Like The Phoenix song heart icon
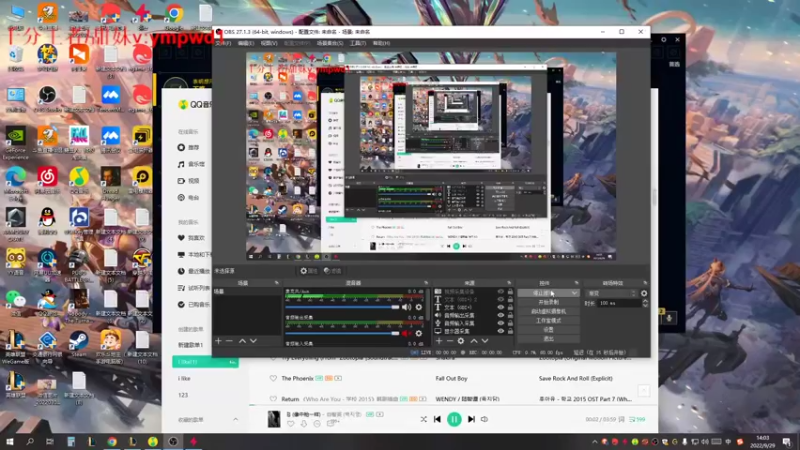 (x=273, y=378)
